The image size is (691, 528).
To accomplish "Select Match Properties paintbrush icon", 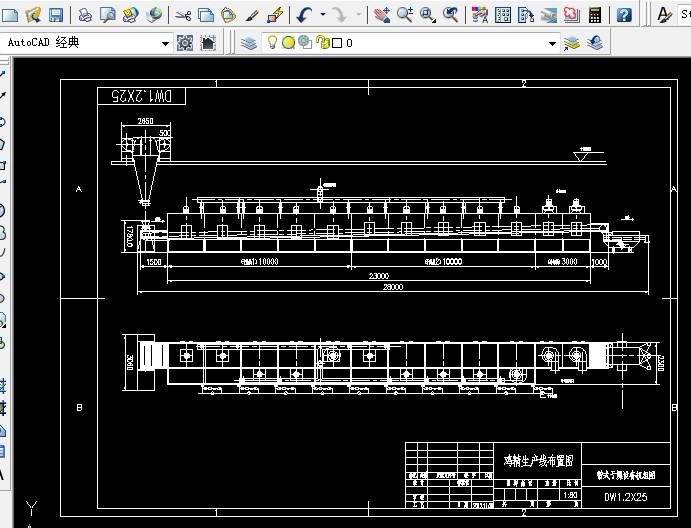I will pos(252,15).
